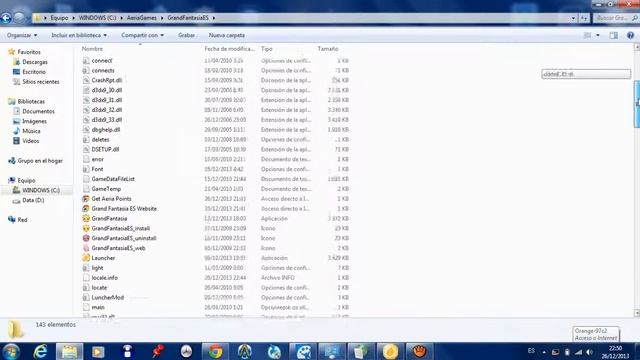Navigate to WINDOWS (C:) in address bar
640x360 pixels.
[x=97, y=18]
